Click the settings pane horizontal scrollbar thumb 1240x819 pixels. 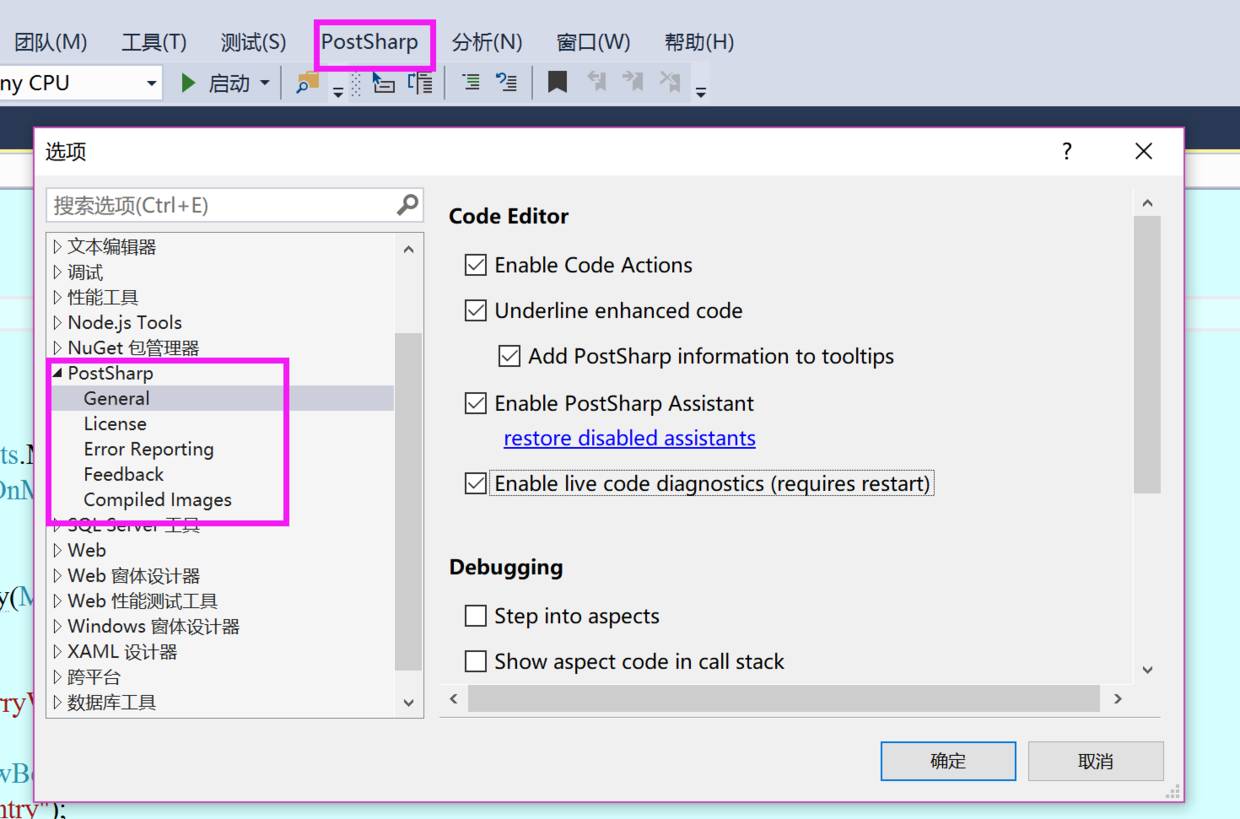(783, 698)
